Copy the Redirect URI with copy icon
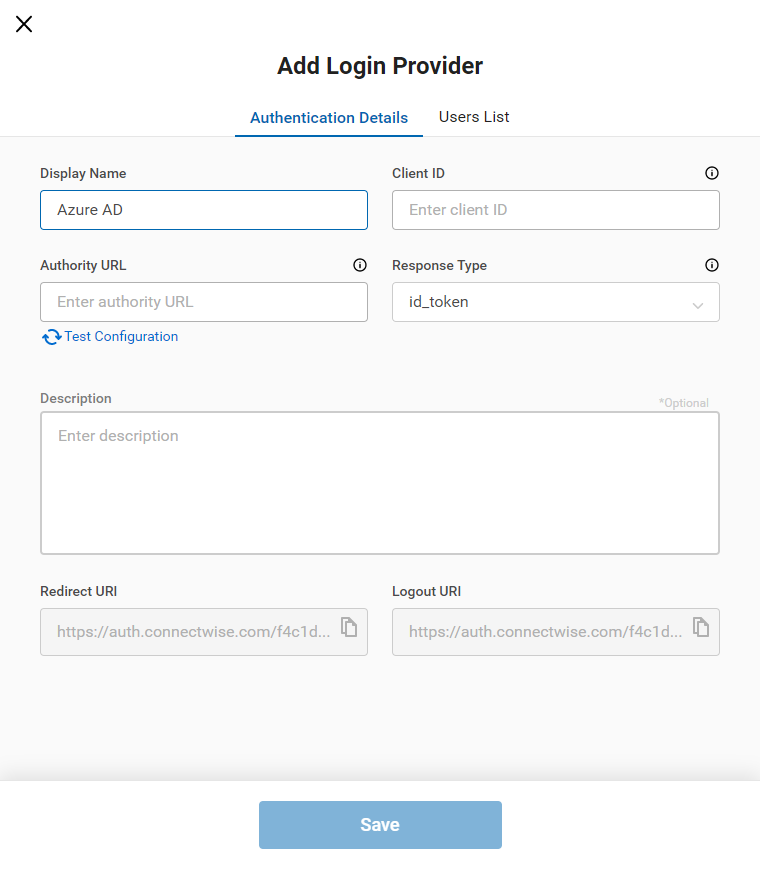Viewport: 760px width, 879px height. [x=348, y=627]
